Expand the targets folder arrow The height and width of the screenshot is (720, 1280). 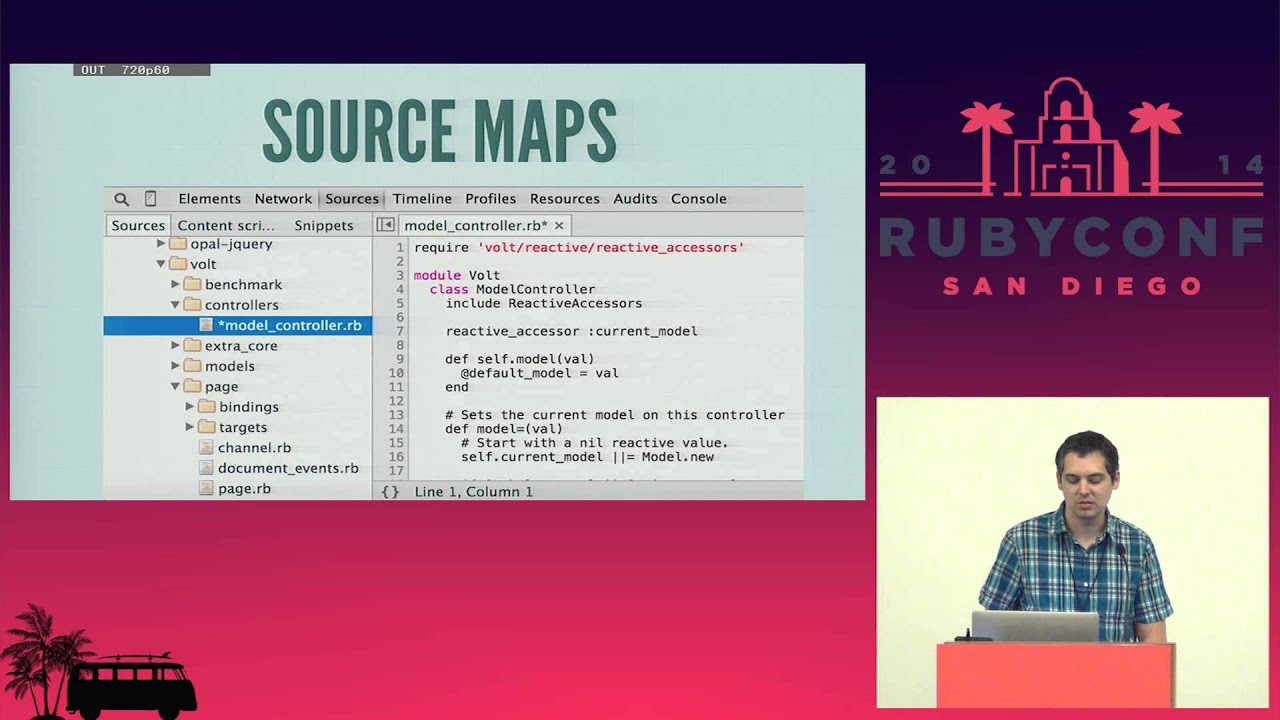coord(189,427)
